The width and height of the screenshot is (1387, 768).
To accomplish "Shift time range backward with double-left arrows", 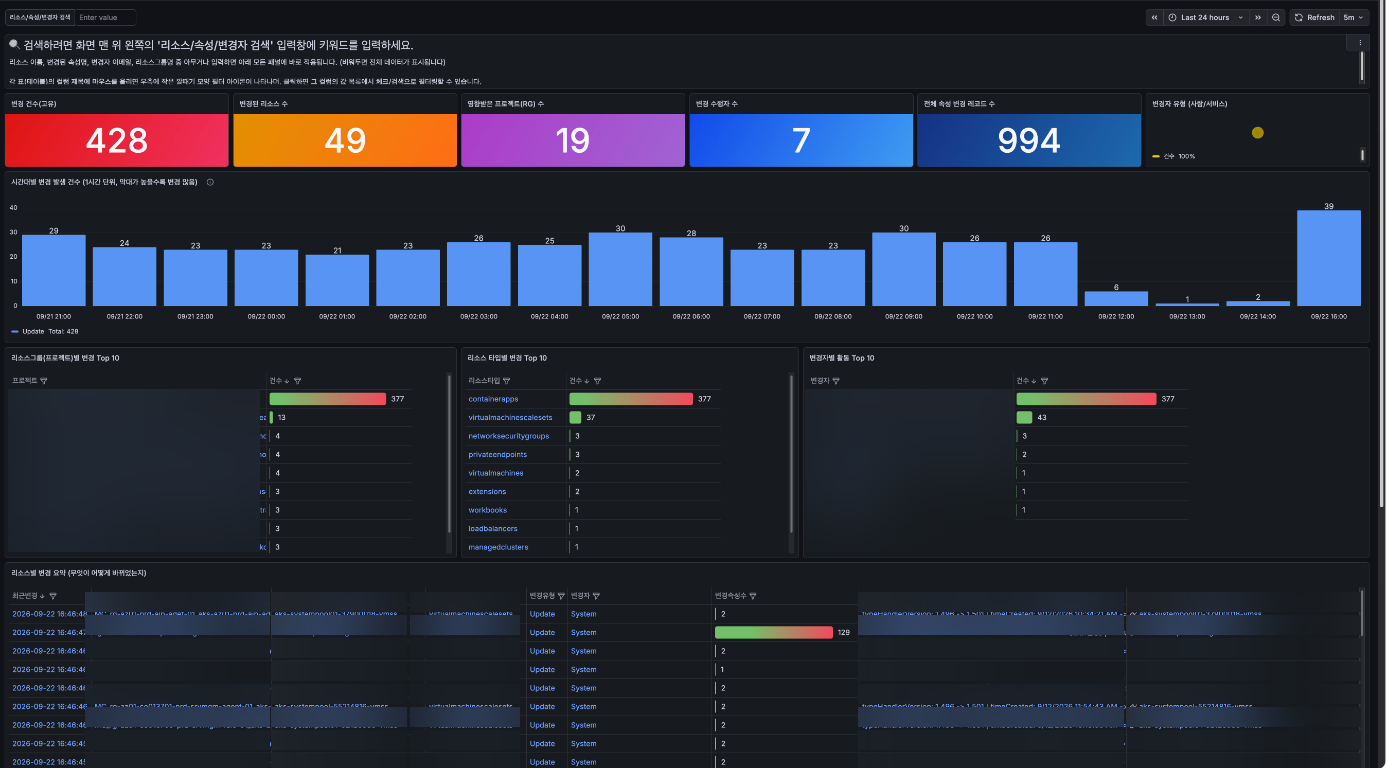I will point(1154,17).
